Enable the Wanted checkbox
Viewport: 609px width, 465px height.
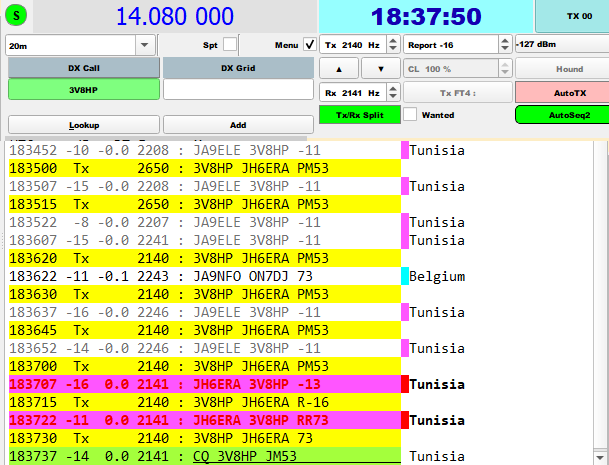click(x=410, y=115)
